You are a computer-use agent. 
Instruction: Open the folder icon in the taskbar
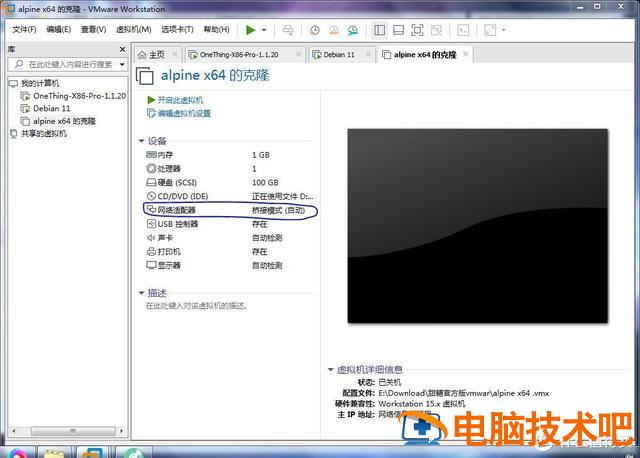pyautogui.click(x=54, y=453)
